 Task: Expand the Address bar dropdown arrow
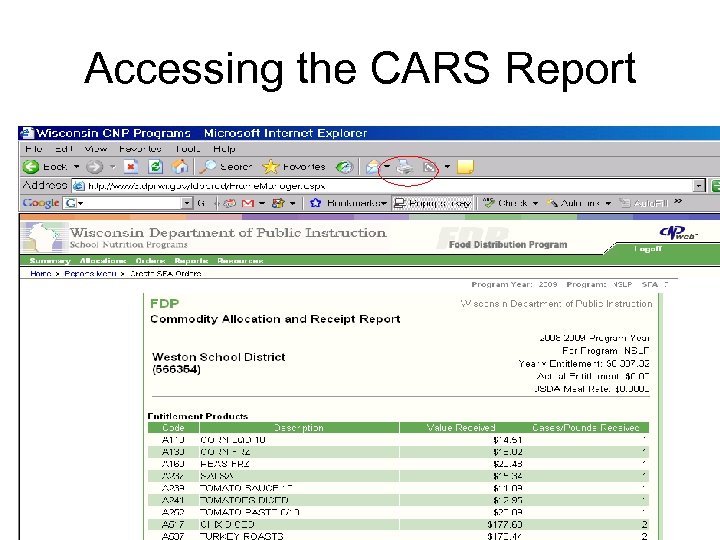pyautogui.click(x=699, y=186)
